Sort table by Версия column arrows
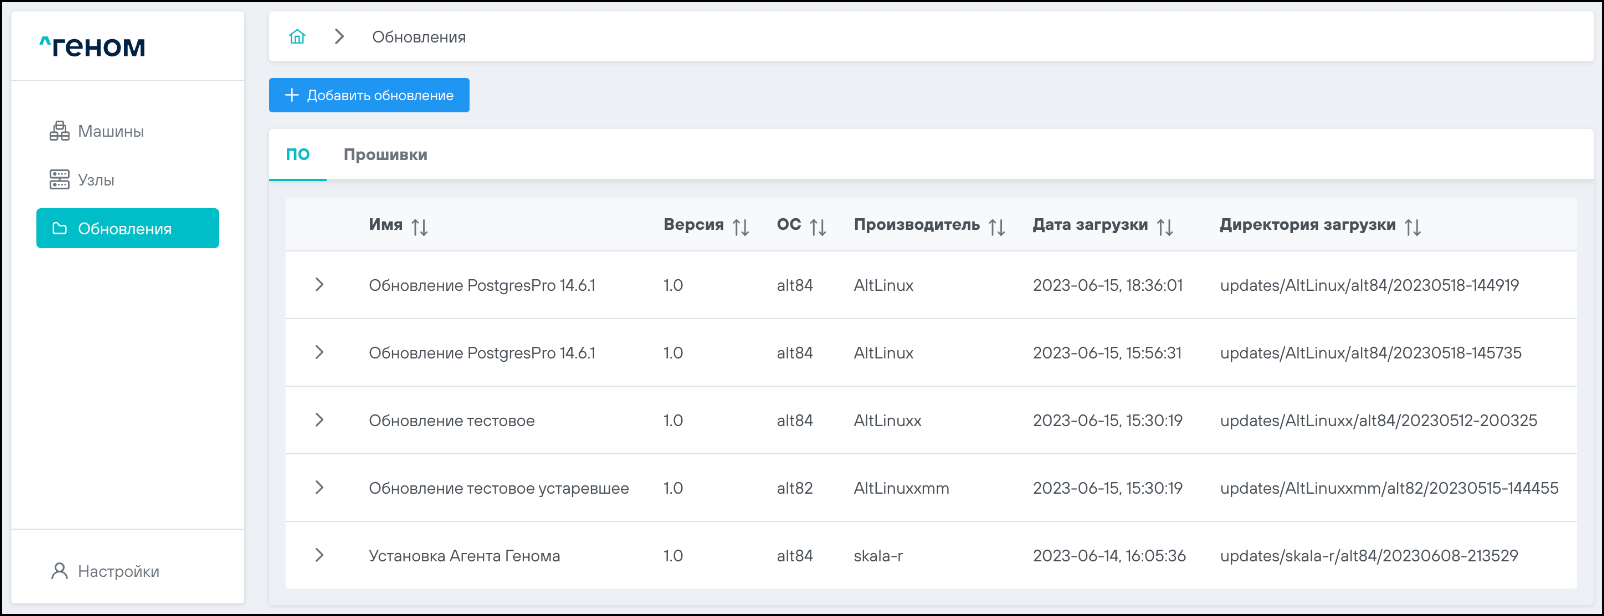1604x616 pixels. 740,227
